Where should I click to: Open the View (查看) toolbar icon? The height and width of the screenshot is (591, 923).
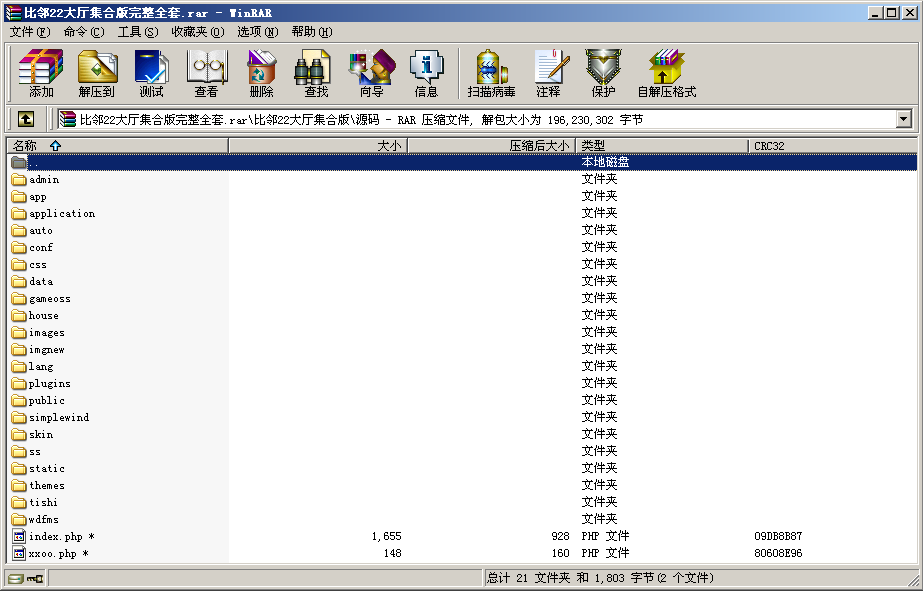click(206, 73)
